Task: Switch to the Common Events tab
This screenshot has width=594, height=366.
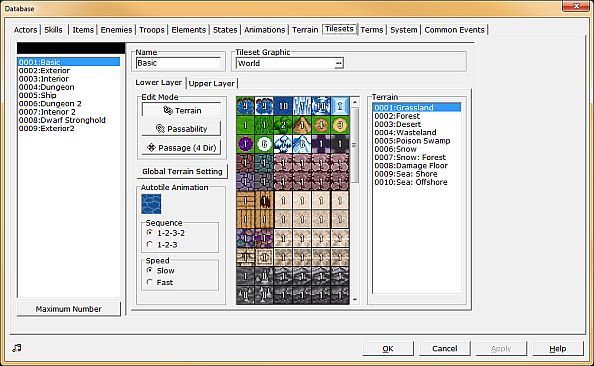Action: 454,30
